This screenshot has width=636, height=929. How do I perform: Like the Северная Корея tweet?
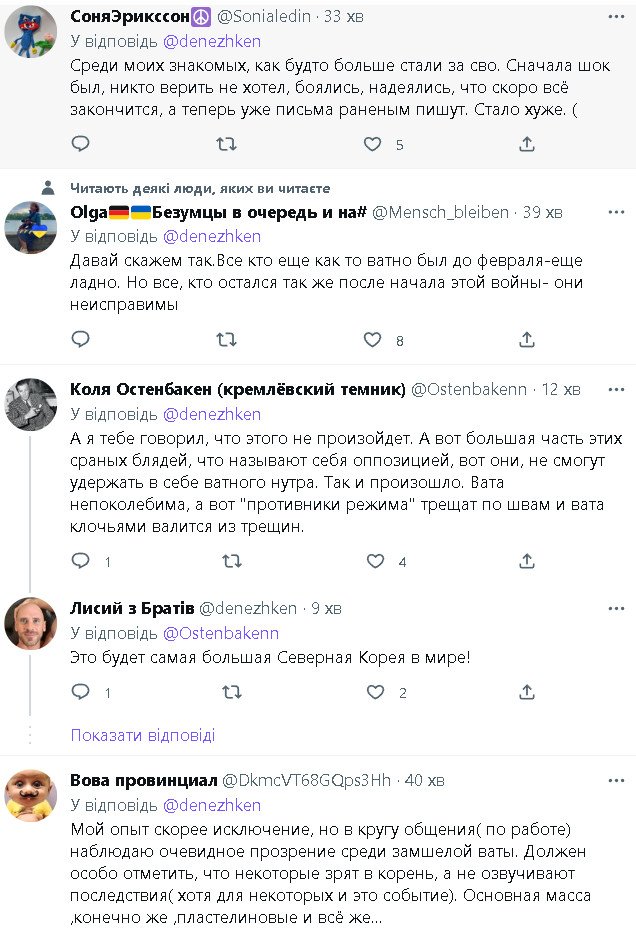tap(375, 692)
